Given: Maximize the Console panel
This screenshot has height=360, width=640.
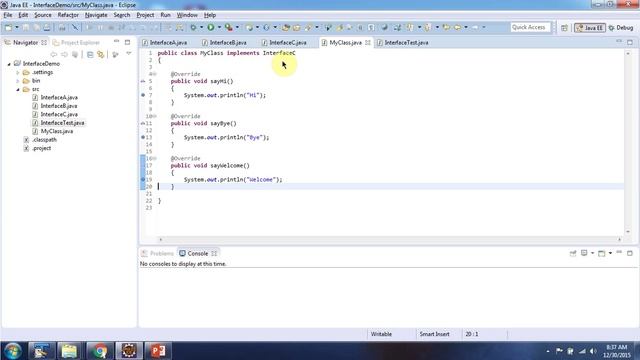Looking at the screenshot, I should [630, 253].
